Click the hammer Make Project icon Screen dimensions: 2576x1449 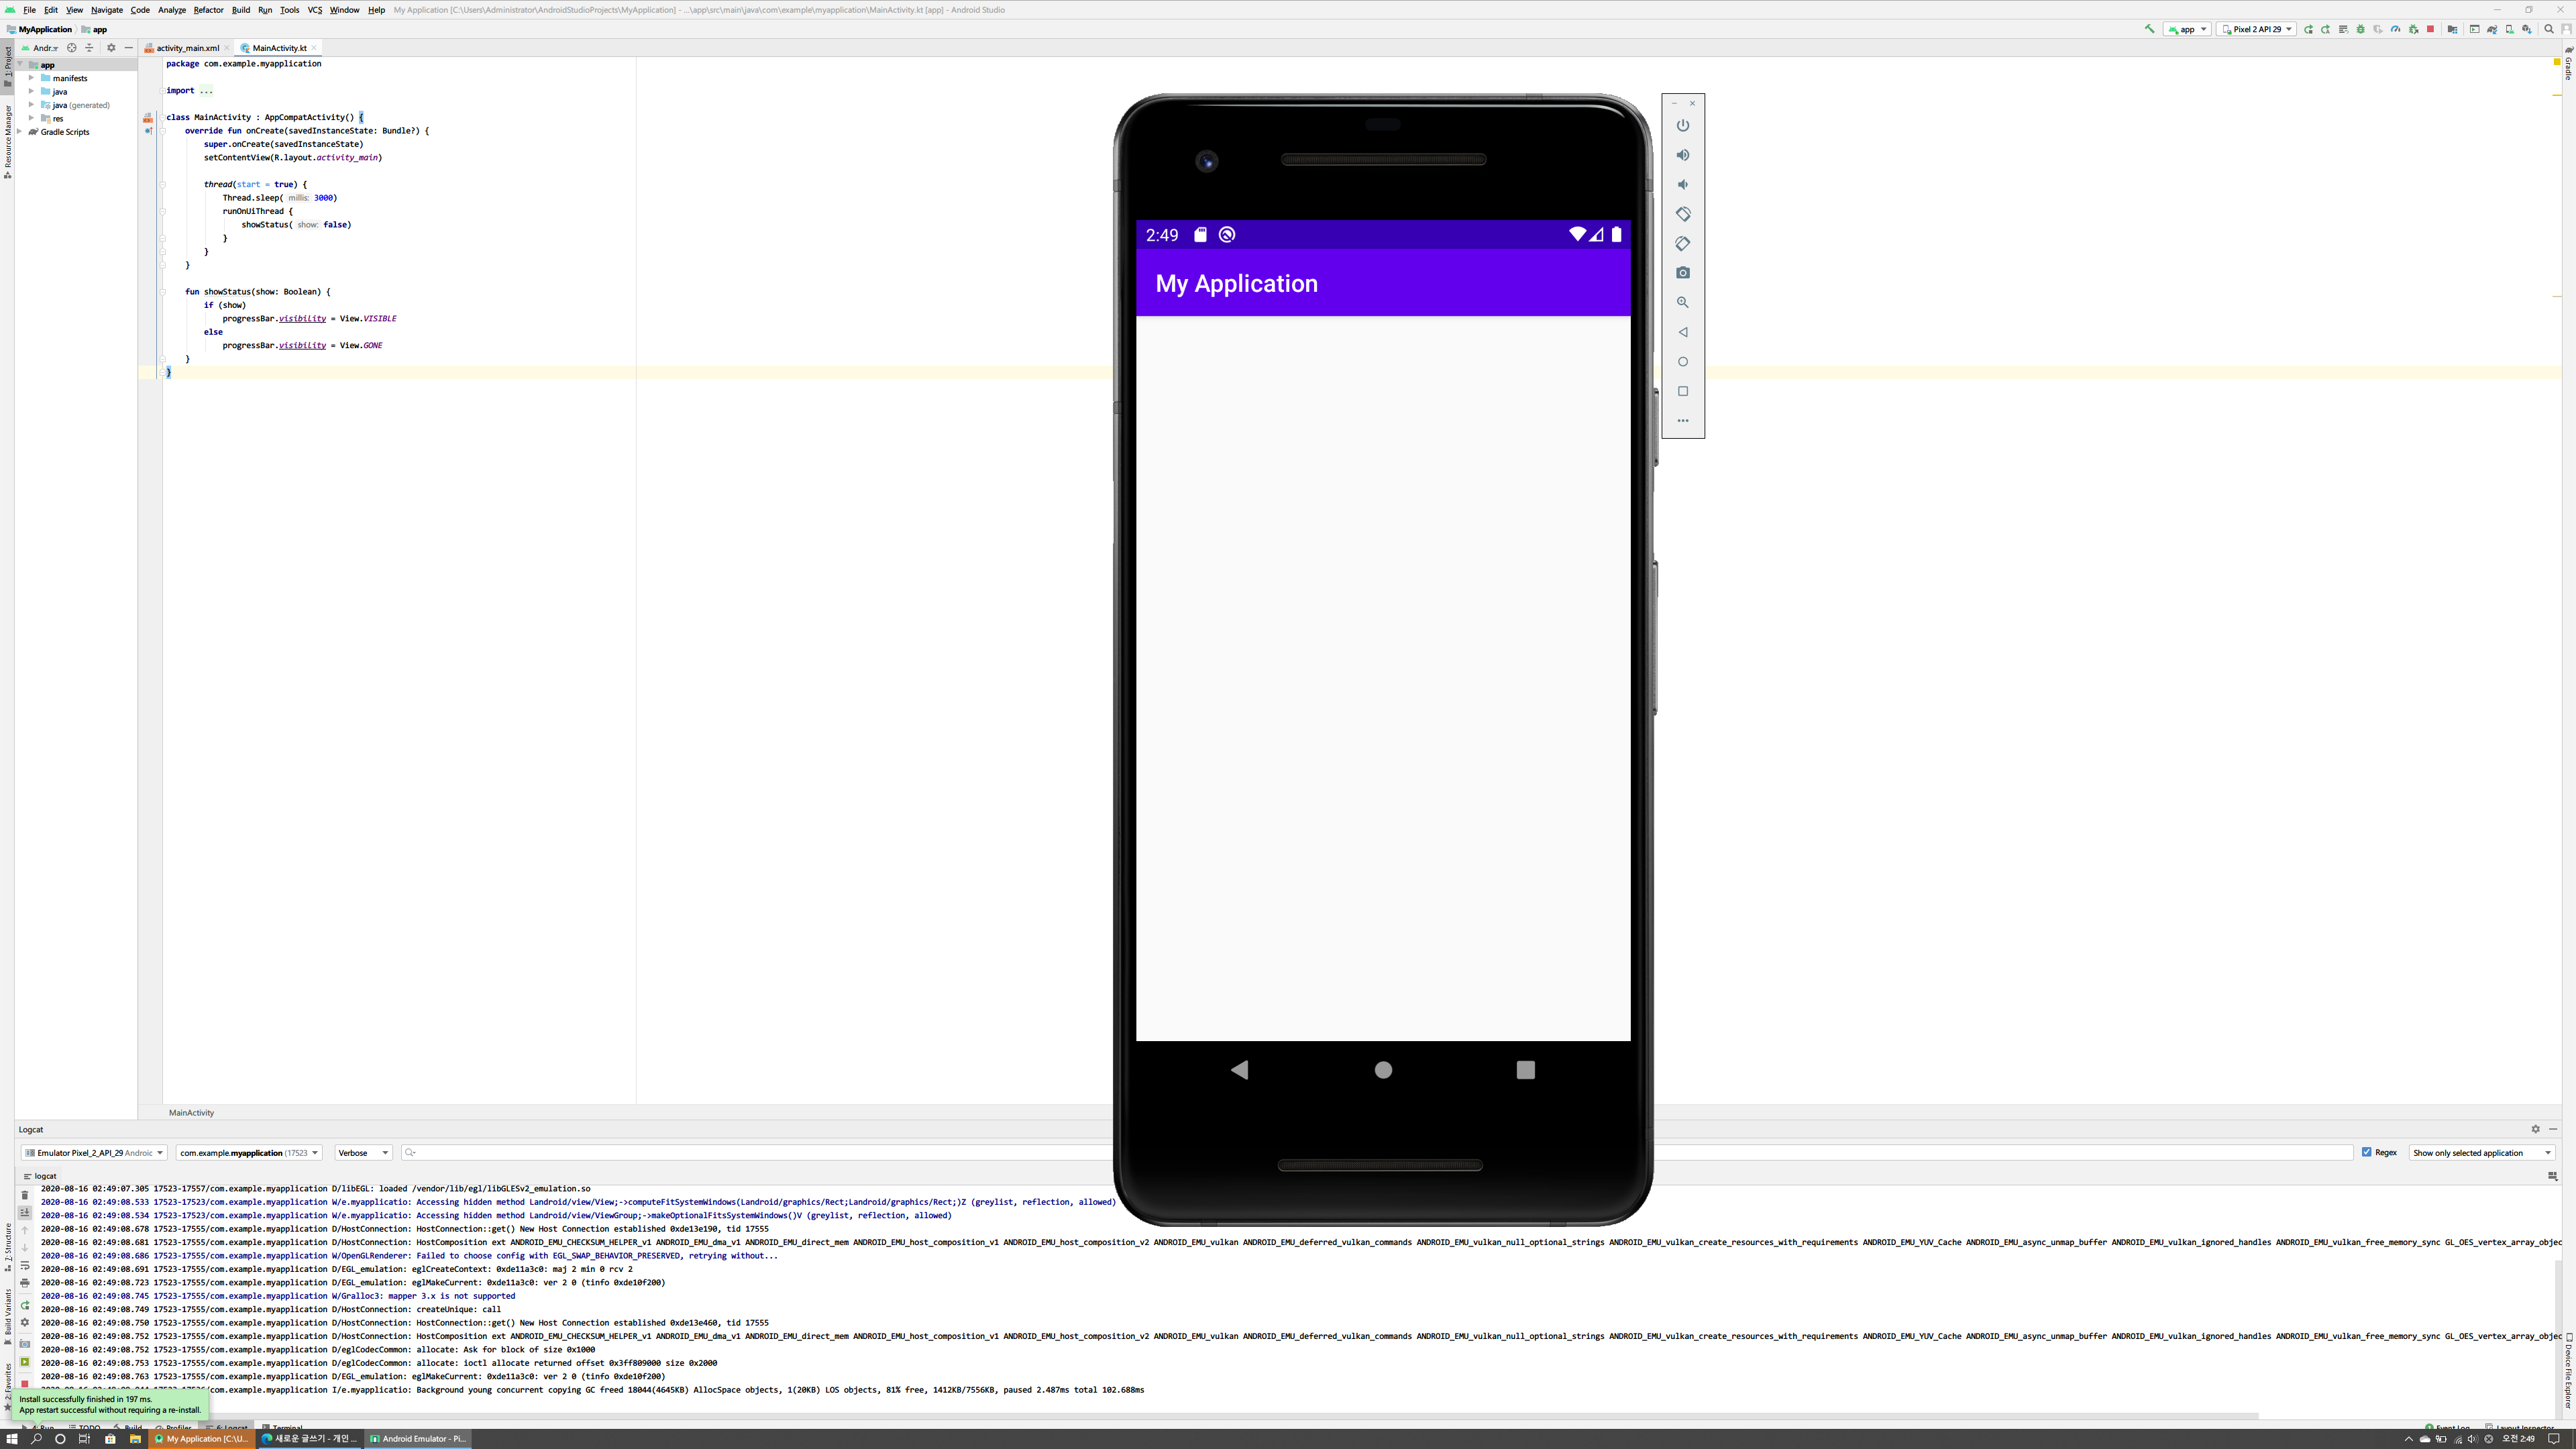2149,29
